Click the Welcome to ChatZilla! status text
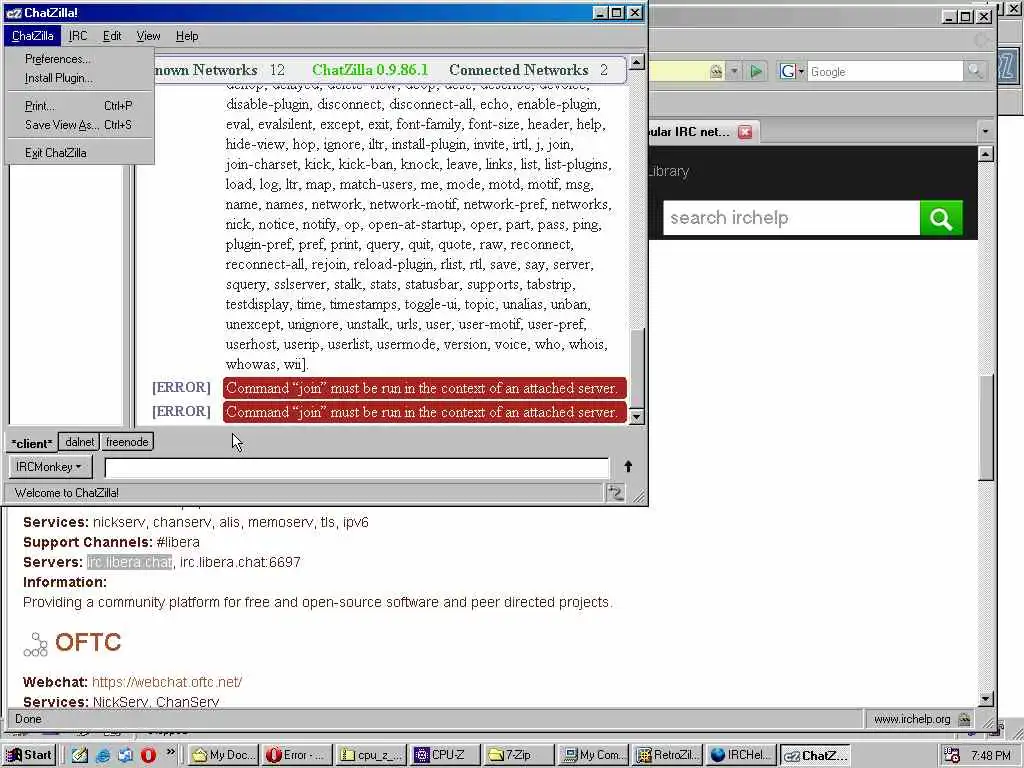The width and height of the screenshot is (1024, 768). point(67,493)
